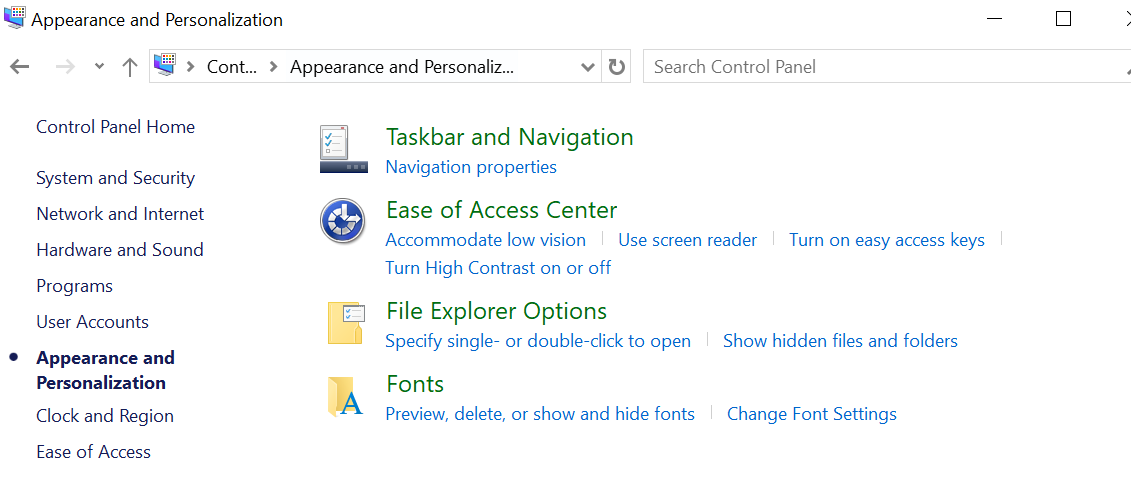The image size is (1131, 500).
Task: Click the Taskbar and Navigation icon
Action: [344, 149]
